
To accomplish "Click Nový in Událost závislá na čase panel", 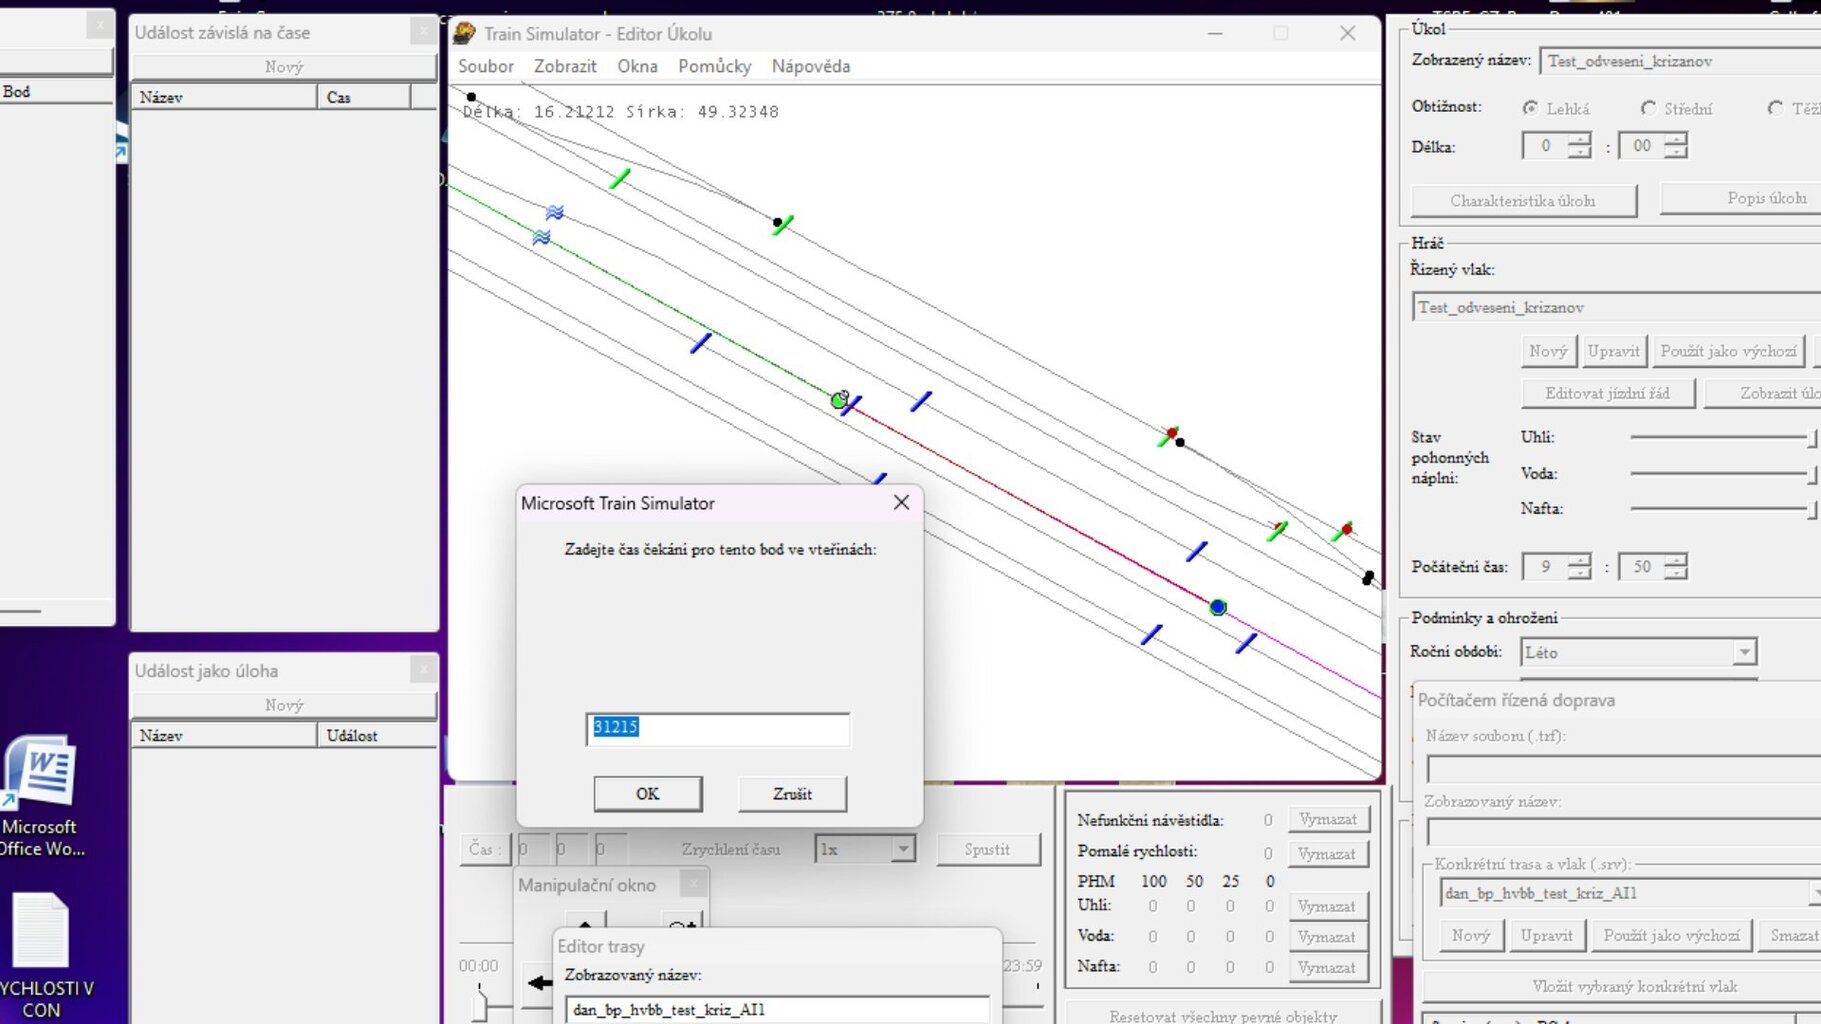I will (x=284, y=67).
